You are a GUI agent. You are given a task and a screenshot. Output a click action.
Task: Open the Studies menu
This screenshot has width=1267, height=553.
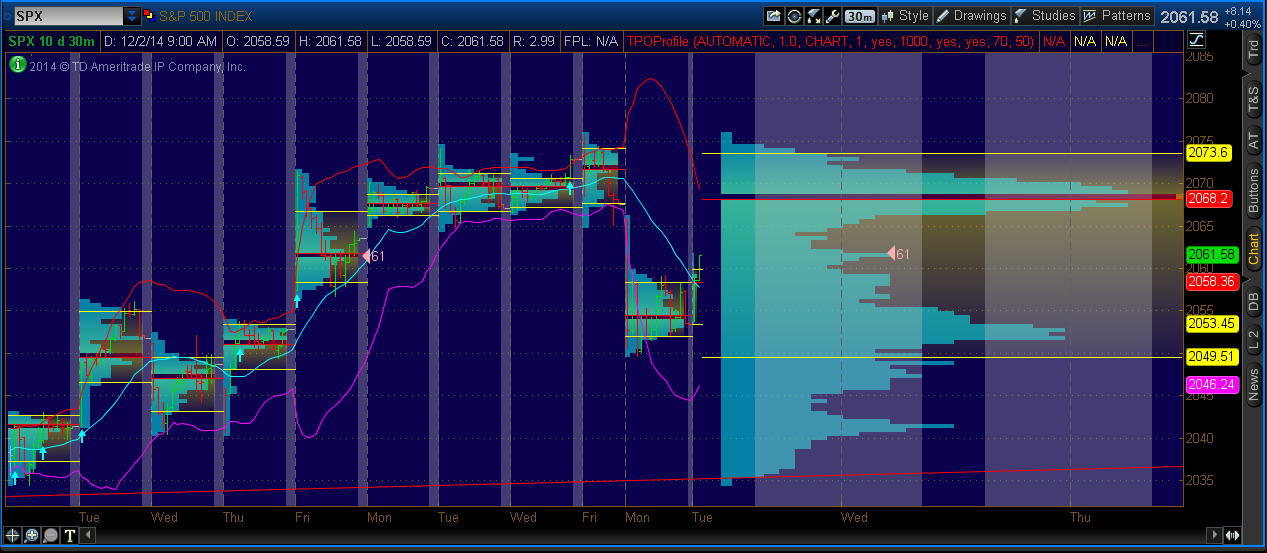(1044, 16)
